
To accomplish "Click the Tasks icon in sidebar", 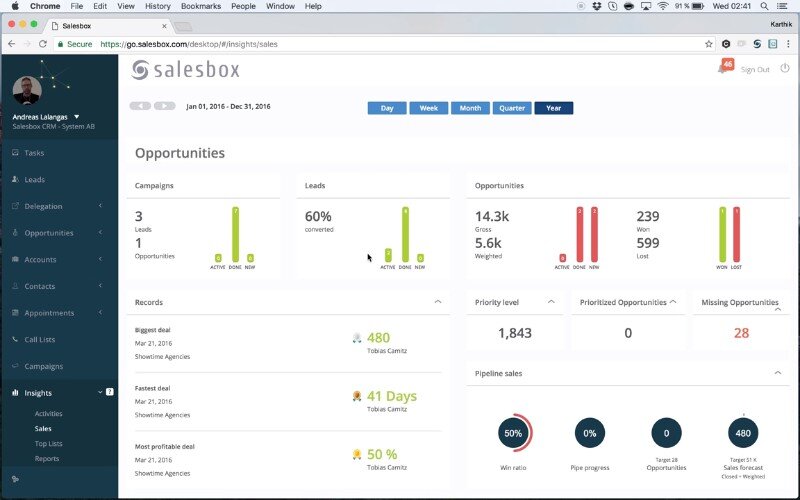I will 15,153.
